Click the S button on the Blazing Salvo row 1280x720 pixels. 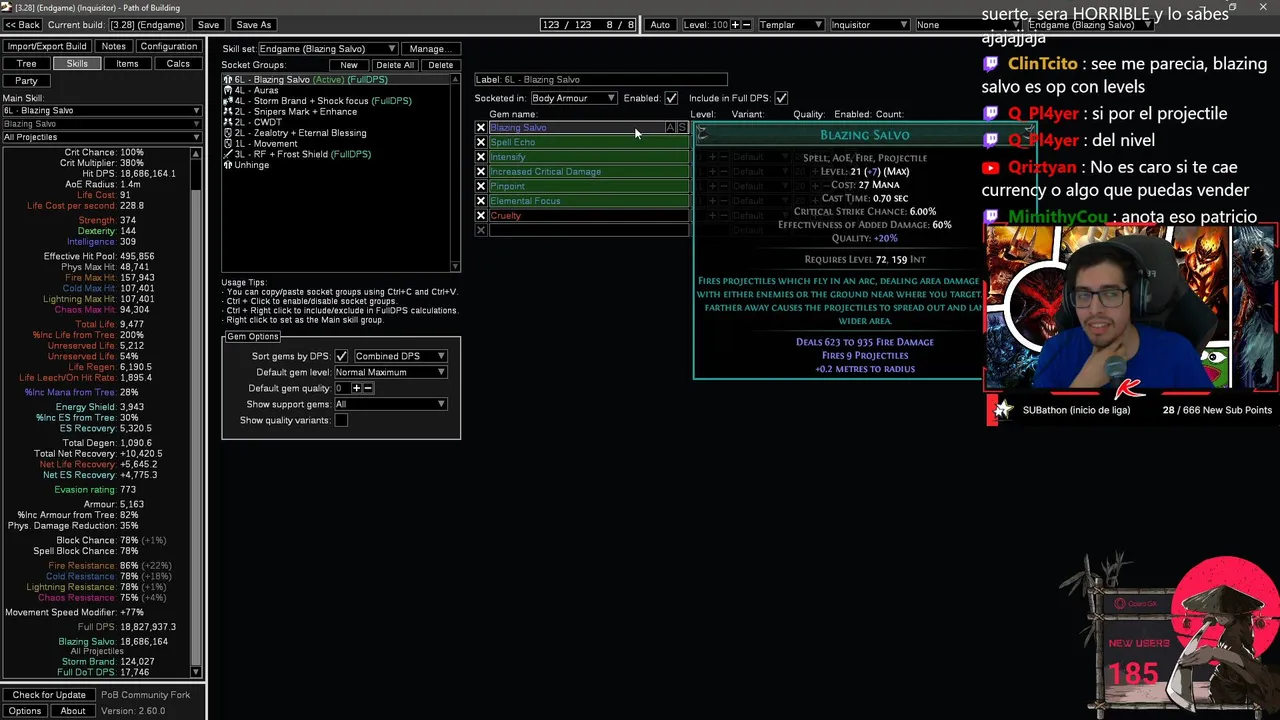[683, 128]
